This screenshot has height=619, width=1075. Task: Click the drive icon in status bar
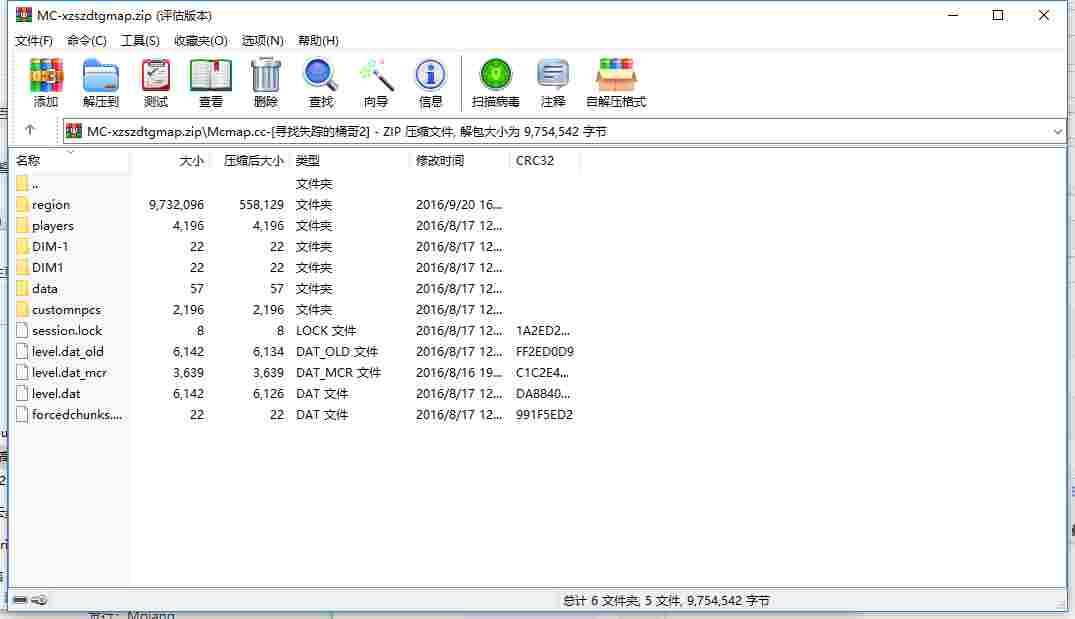[20, 600]
